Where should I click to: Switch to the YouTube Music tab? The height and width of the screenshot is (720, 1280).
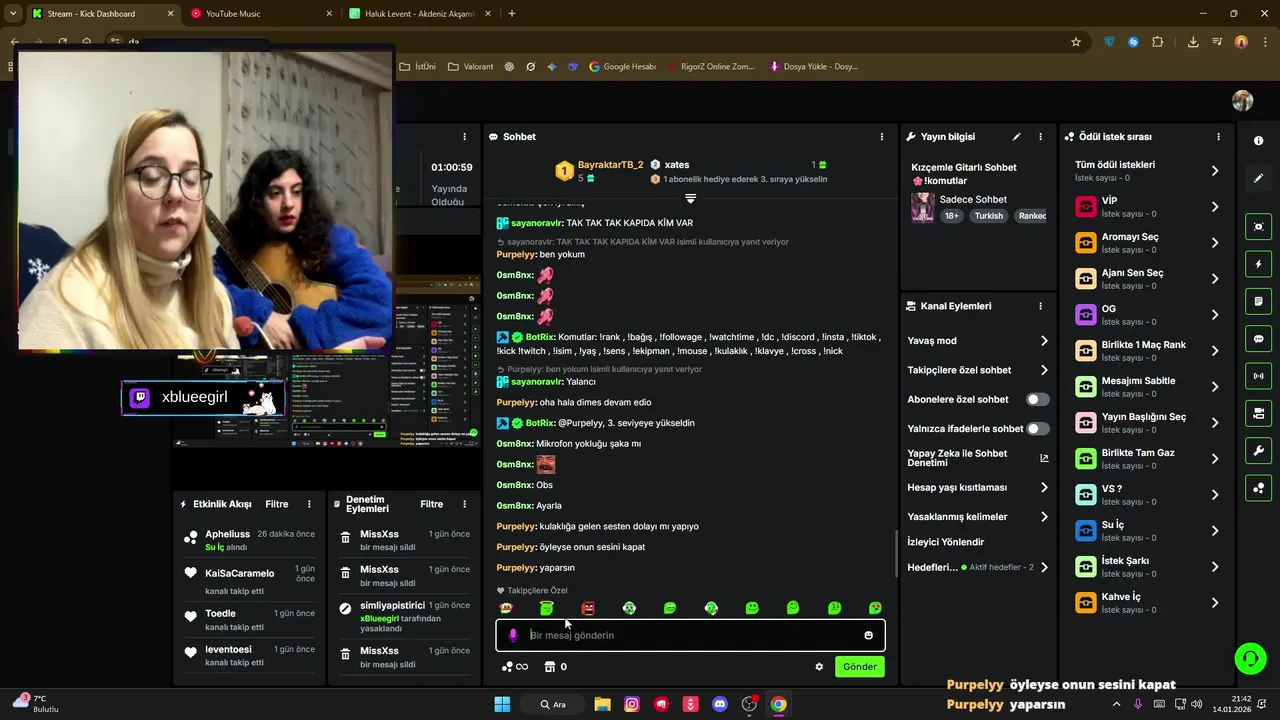click(x=260, y=14)
